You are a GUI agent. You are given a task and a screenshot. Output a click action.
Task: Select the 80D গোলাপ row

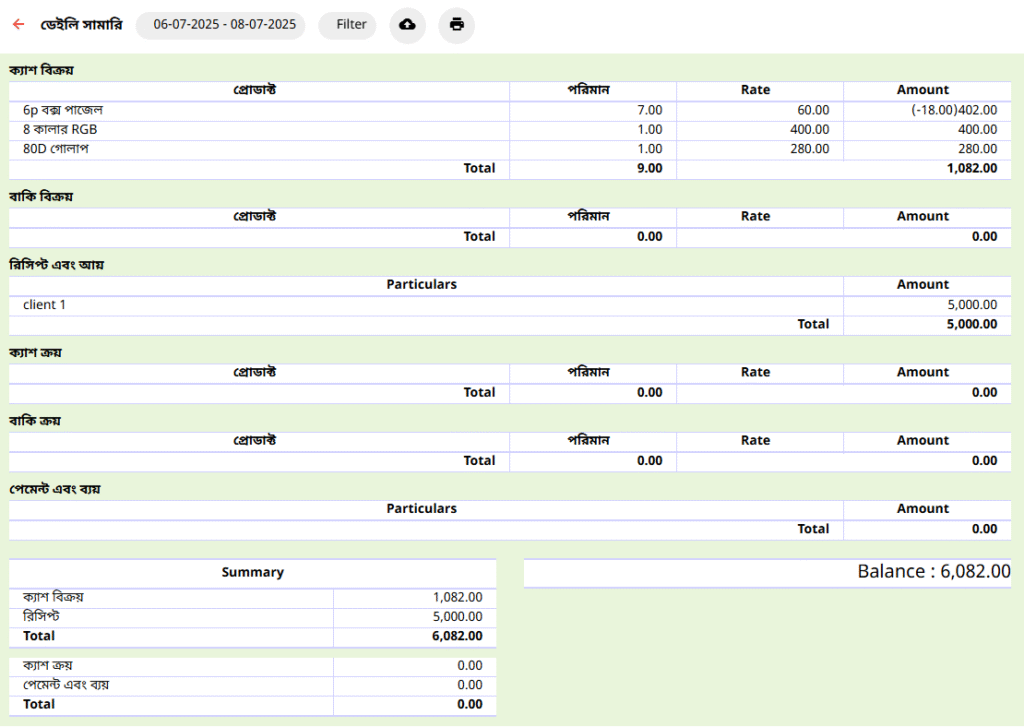click(x=510, y=149)
